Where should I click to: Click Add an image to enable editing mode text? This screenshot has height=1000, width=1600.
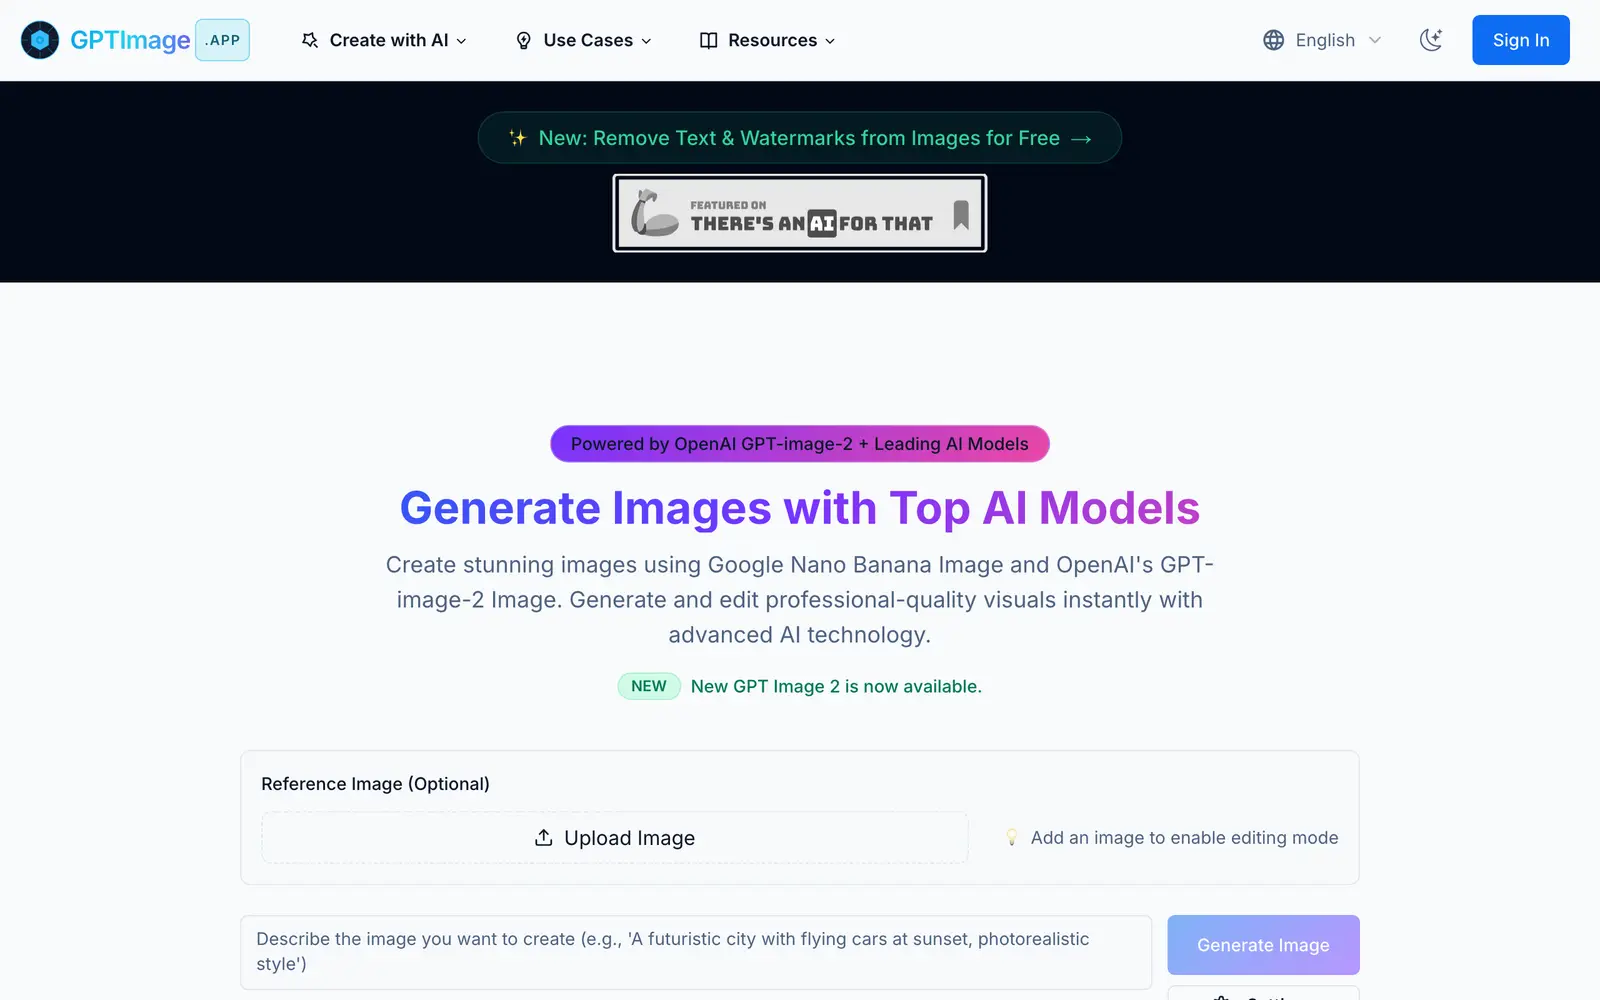pos(1184,838)
